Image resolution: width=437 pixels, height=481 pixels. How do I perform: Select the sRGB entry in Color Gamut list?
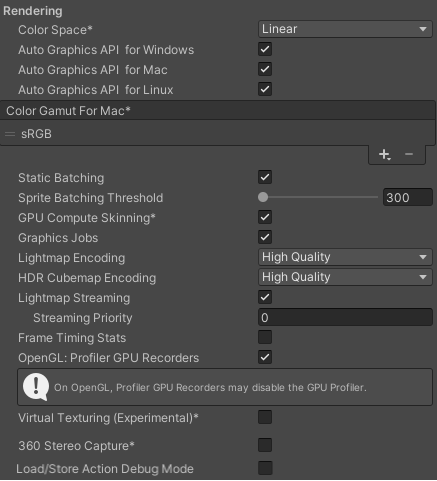[x=217, y=134]
